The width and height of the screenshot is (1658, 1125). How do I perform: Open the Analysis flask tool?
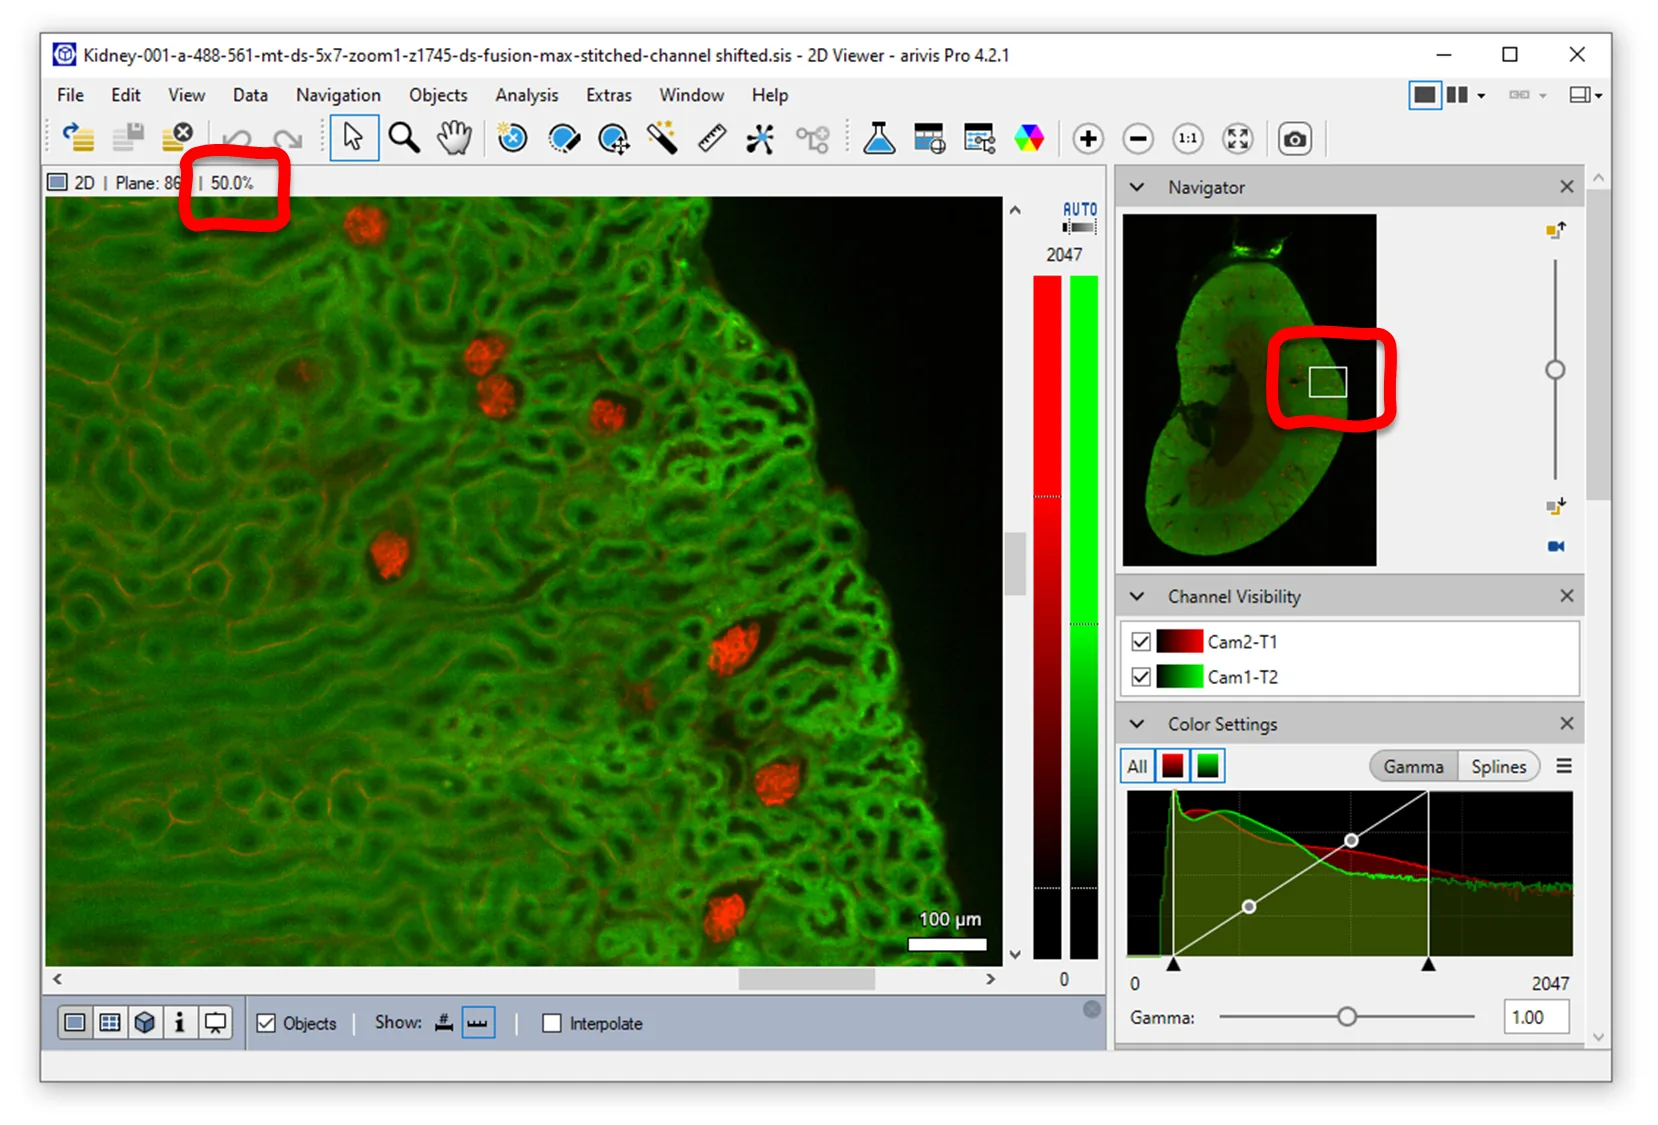(x=879, y=138)
